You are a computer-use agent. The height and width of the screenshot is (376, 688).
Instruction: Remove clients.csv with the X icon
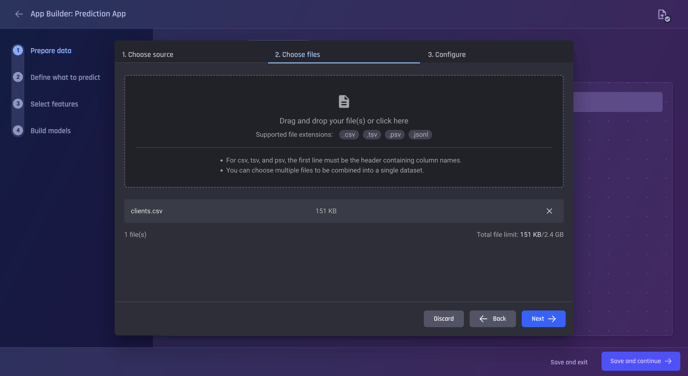(x=549, y=211)
